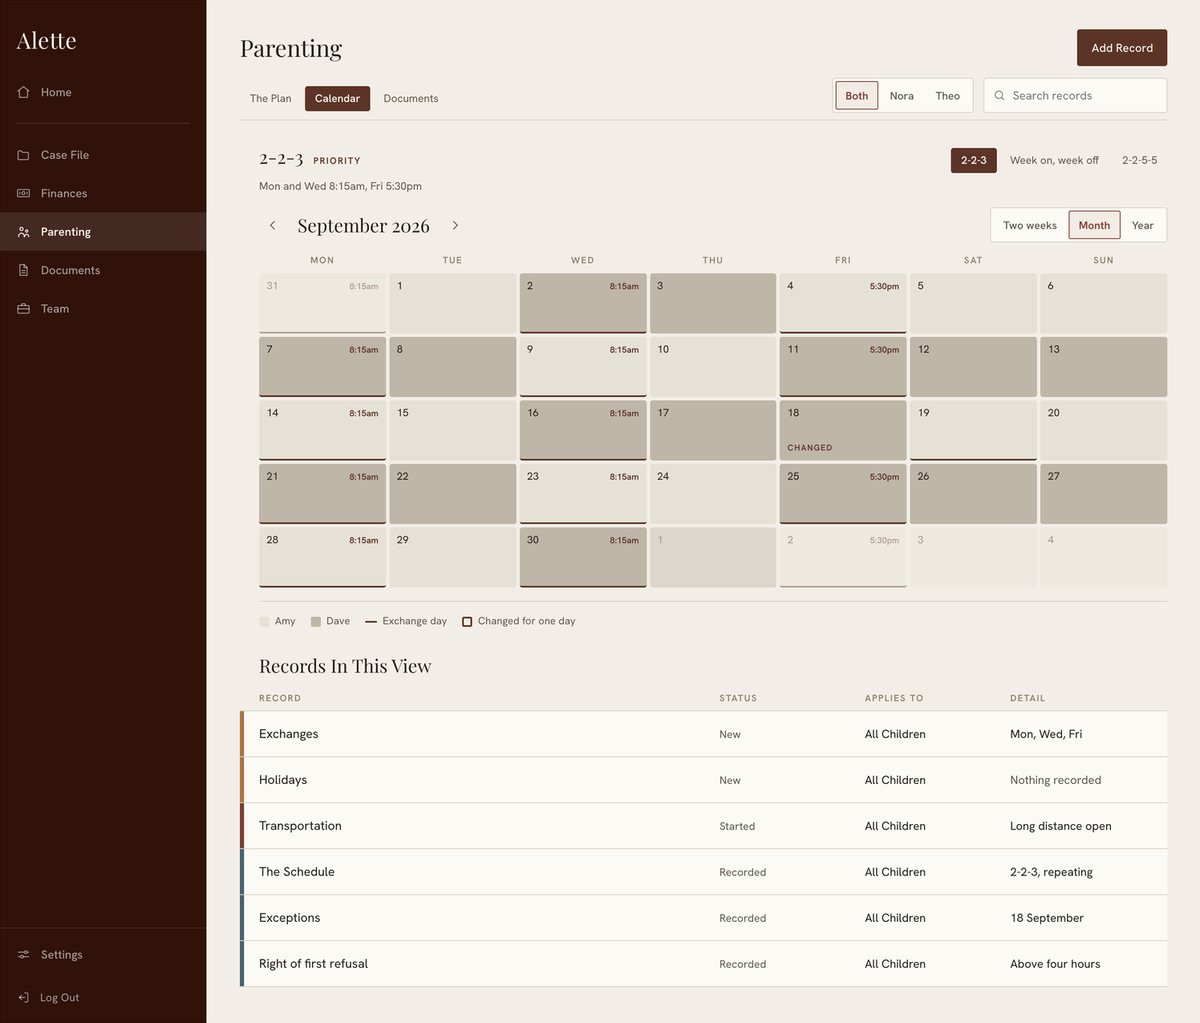Select the September 21 calendar cell
This screenshot has width=1200, height=1023.
322,494
